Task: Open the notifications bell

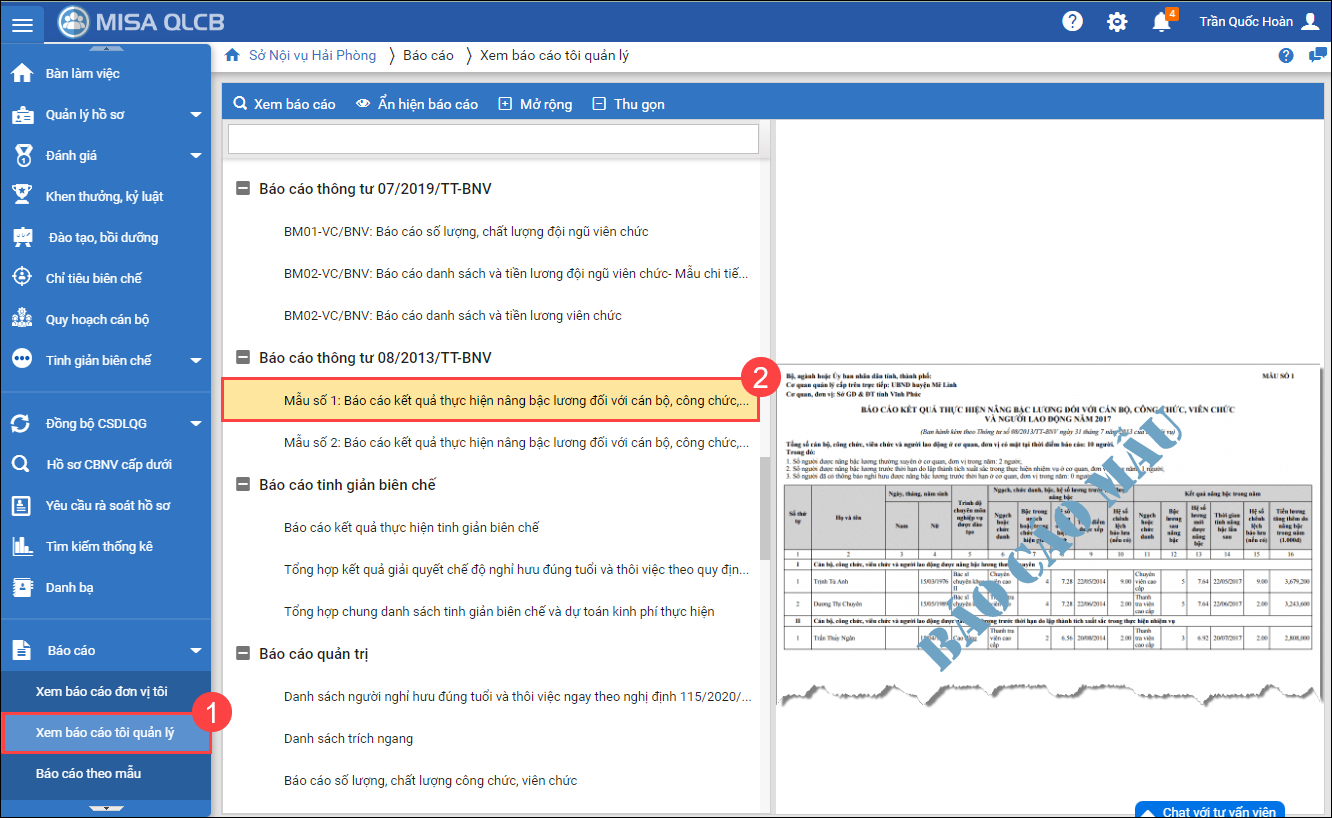Action: [x=1161, y=22]
